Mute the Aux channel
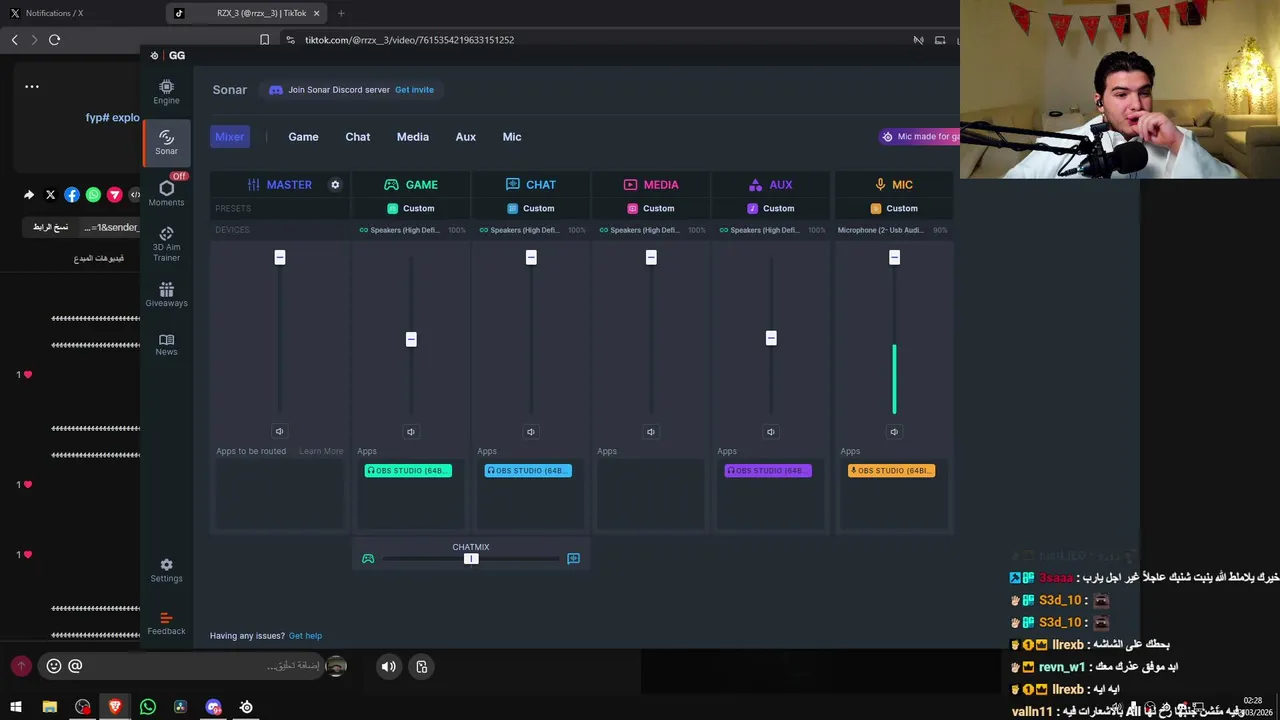 pos(771,432)
